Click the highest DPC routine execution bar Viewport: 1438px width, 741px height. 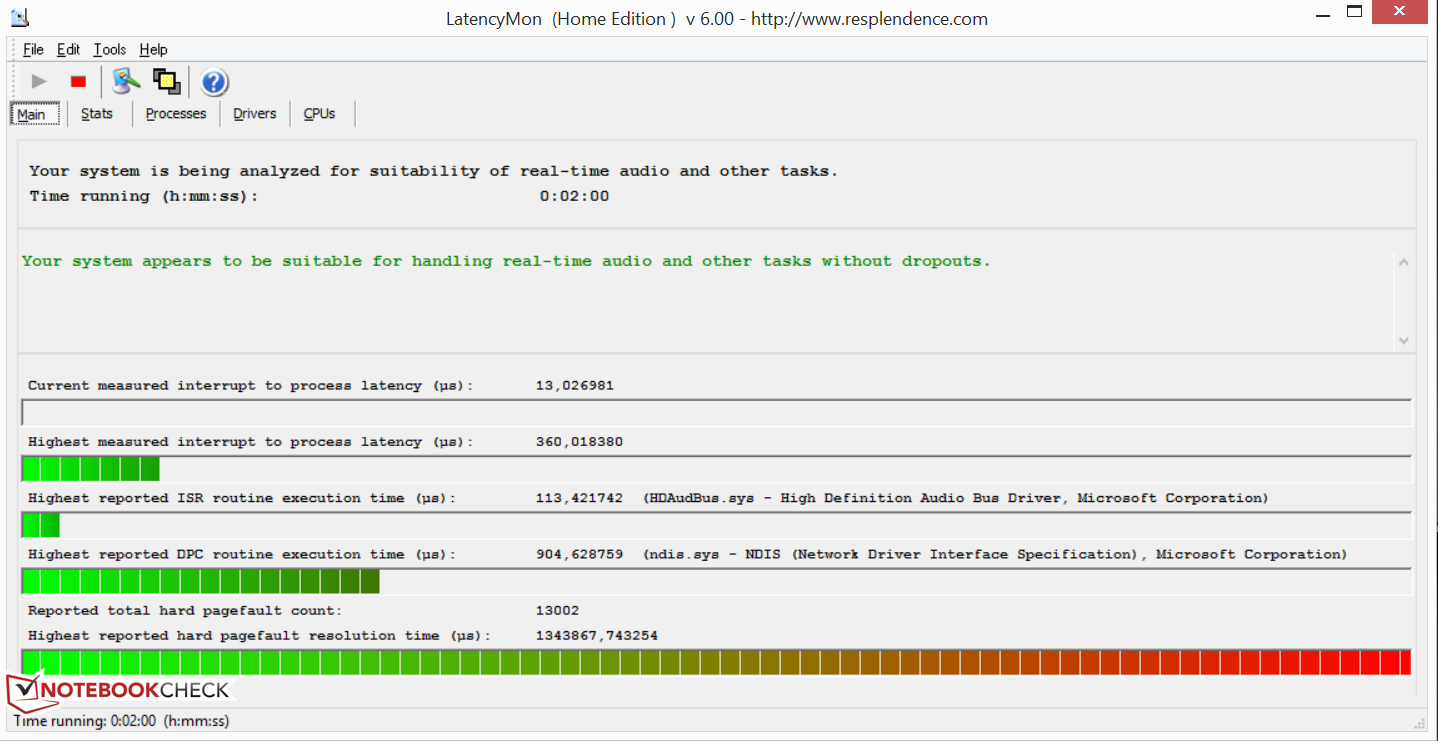[716, 581]
